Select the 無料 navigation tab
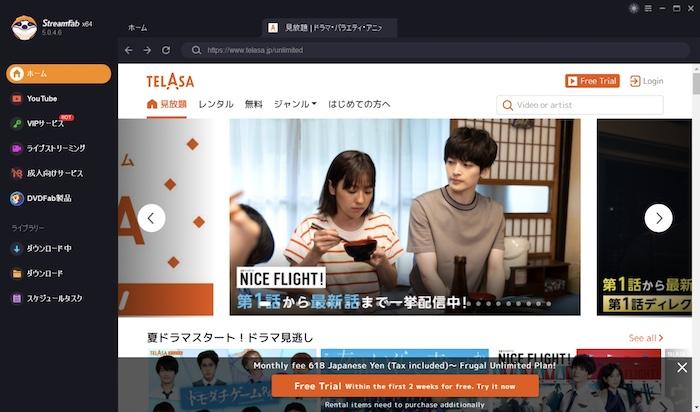The width and height of the screenshot is (700, 412). (254, 104)
